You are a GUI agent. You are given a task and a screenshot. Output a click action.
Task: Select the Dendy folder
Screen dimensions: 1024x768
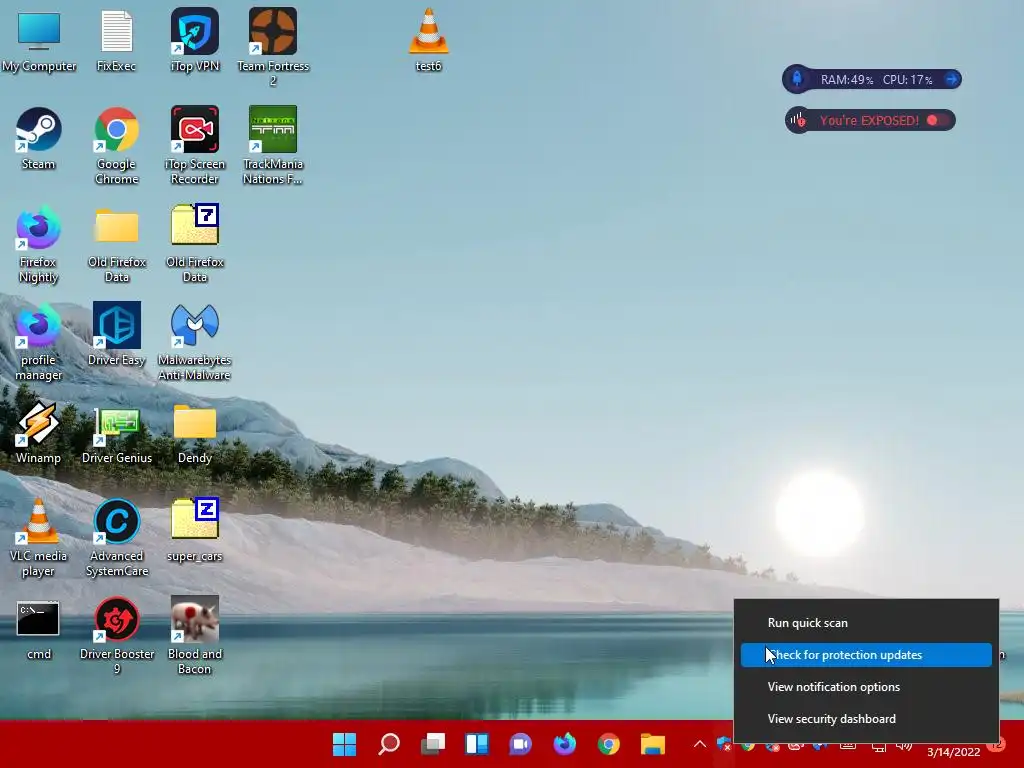pyautogui.click(x=195, y=432)
